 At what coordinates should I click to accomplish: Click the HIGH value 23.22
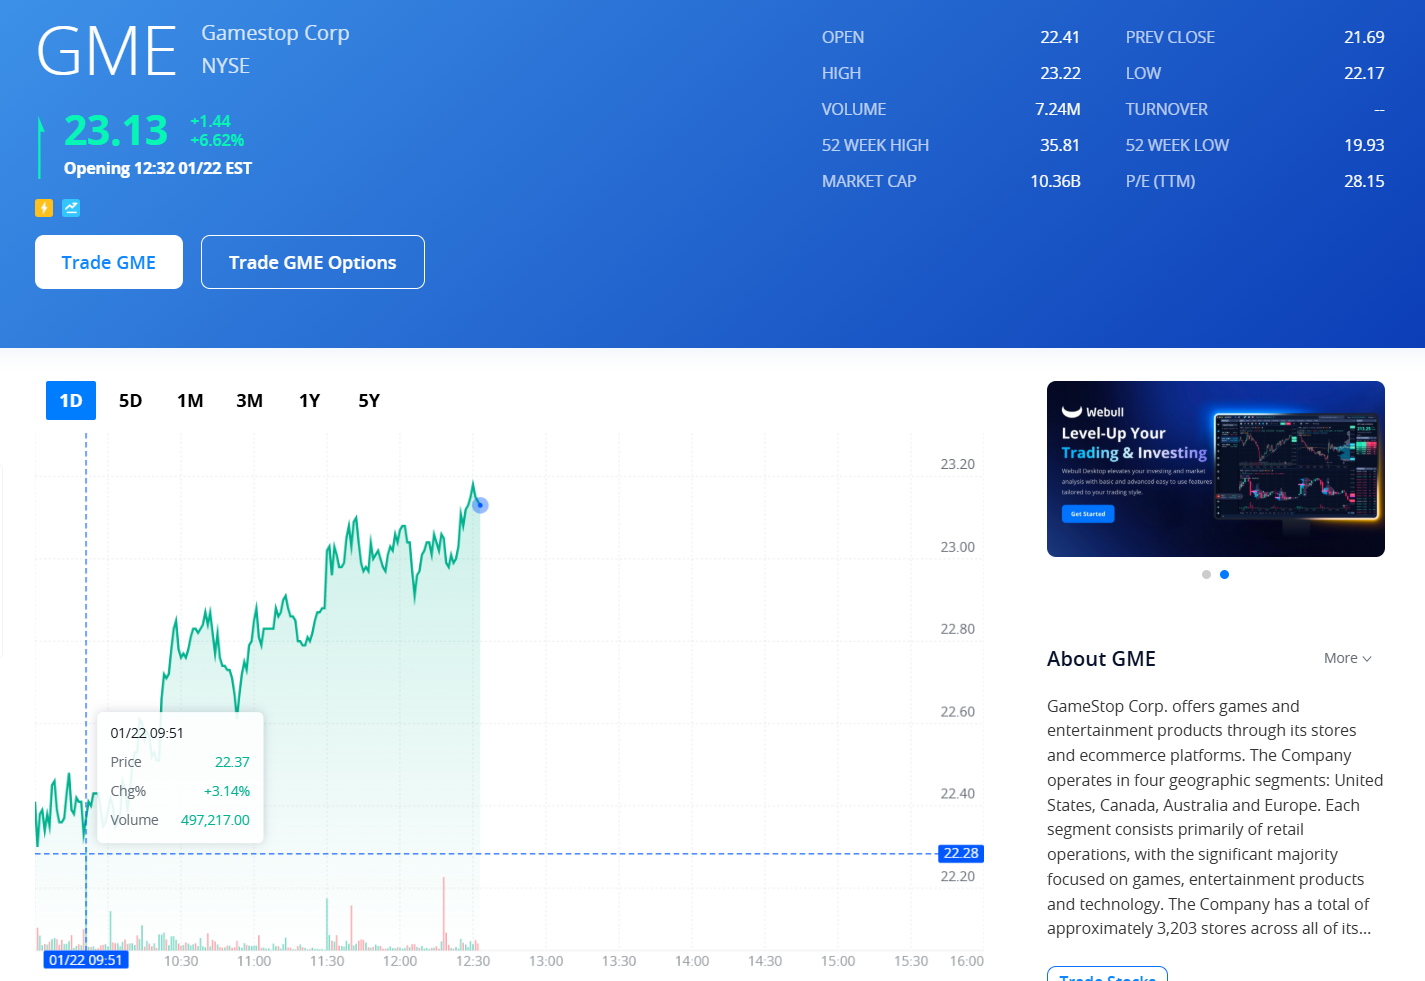click(x=1060, y=73)
